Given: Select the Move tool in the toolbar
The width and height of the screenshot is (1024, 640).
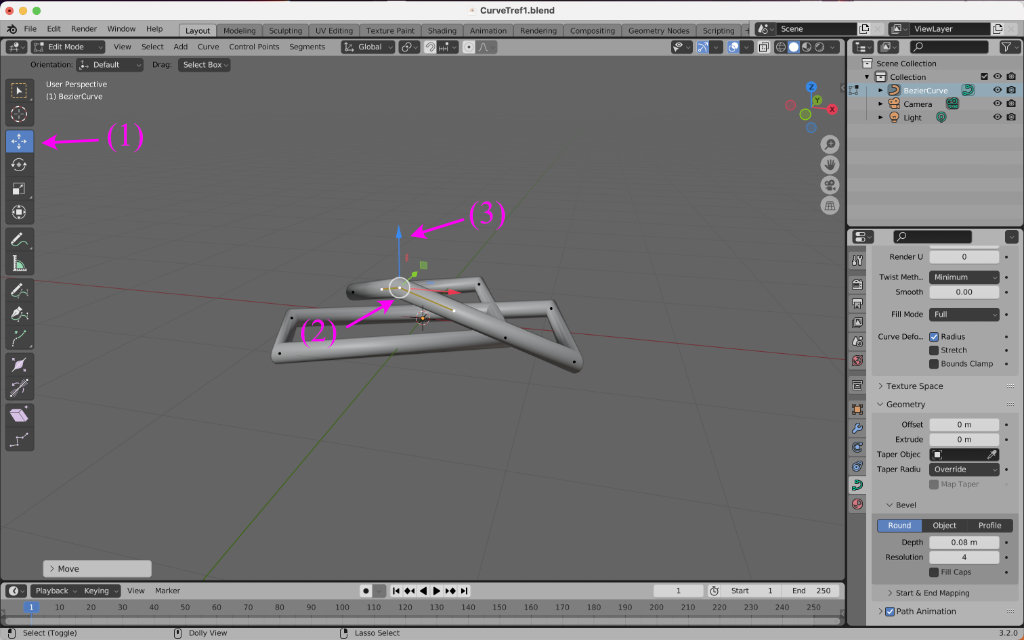Looking at the screenshot, I should pyautogui.click(x=19, y=141).
